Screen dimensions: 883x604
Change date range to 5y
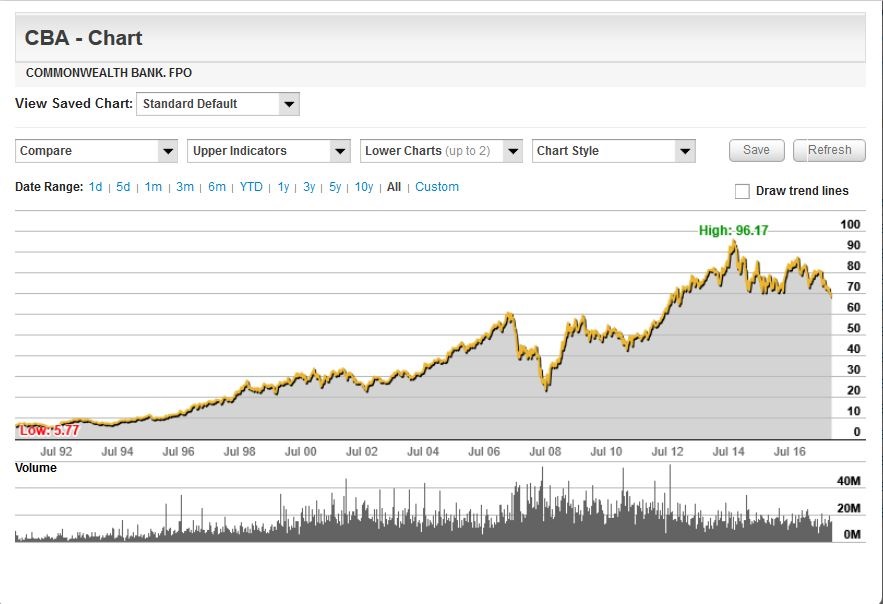point(335,187)
